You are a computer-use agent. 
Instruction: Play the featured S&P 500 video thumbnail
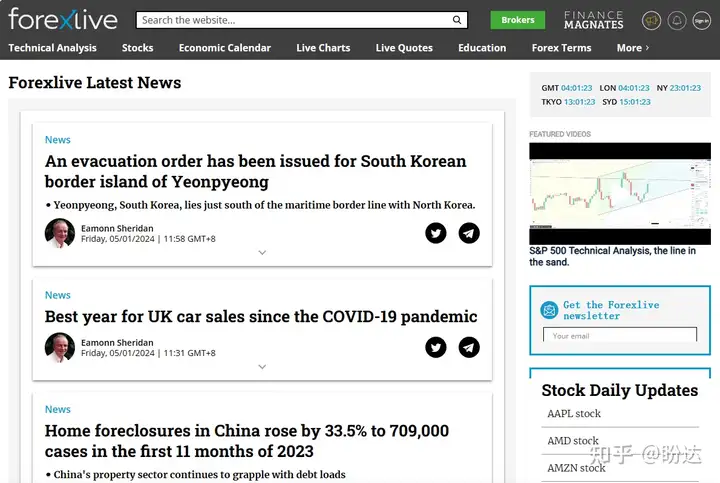click(x=620, y=193)
